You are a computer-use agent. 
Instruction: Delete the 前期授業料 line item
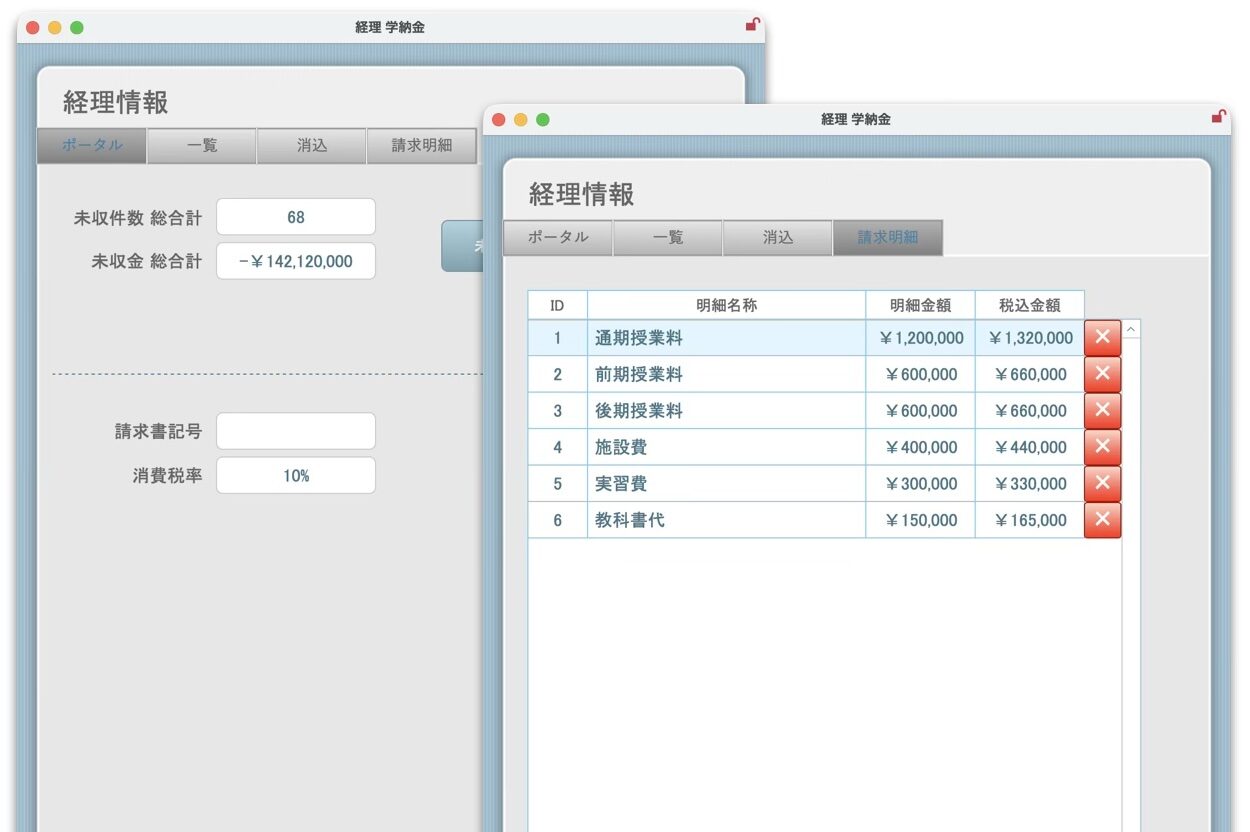click(1101, 373)
